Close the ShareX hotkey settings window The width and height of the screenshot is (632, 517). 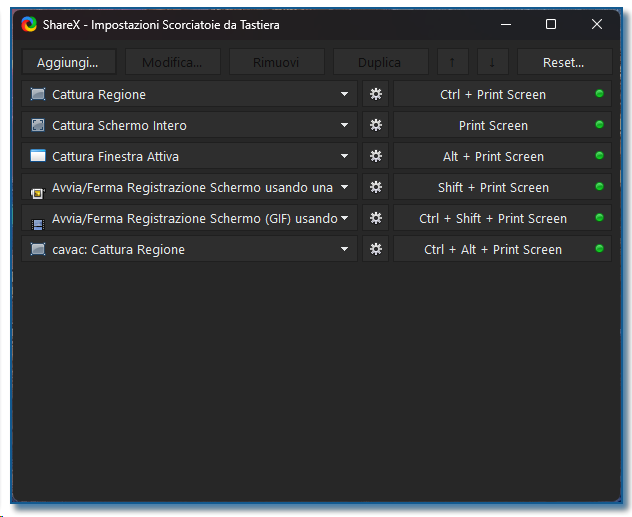(597, 25)
